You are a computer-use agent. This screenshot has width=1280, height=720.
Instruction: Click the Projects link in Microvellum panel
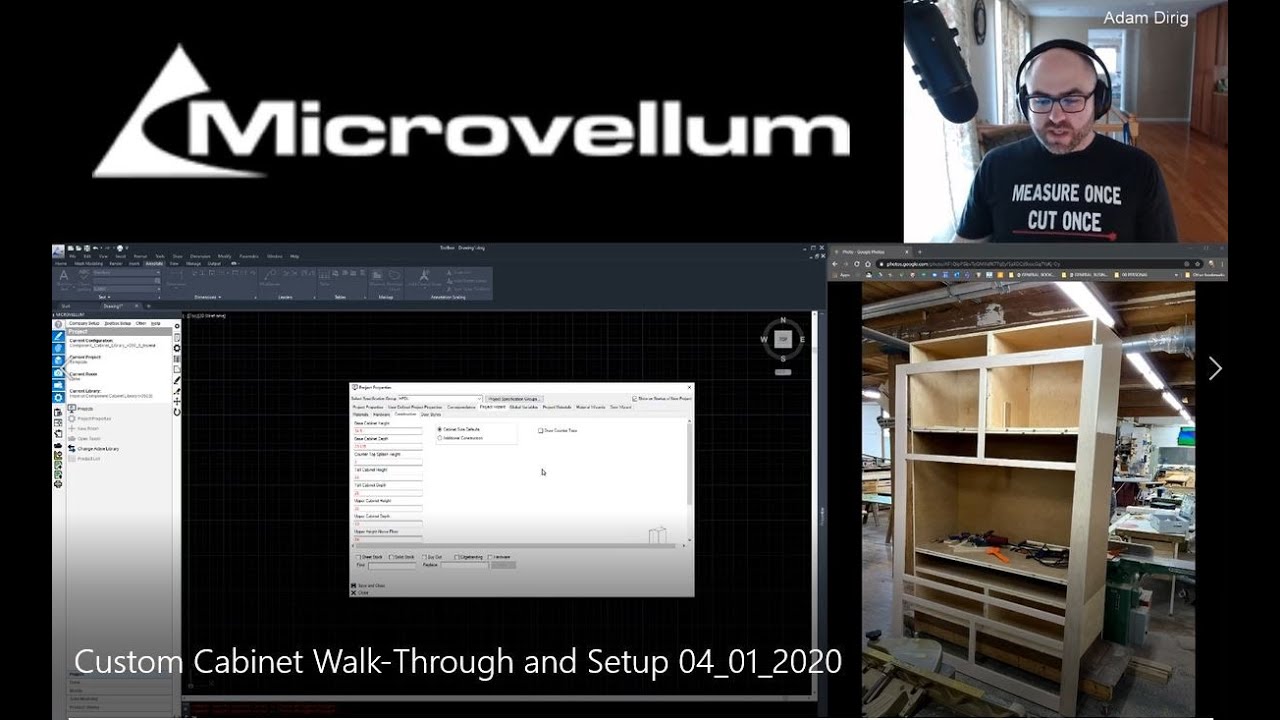(85, 409)
